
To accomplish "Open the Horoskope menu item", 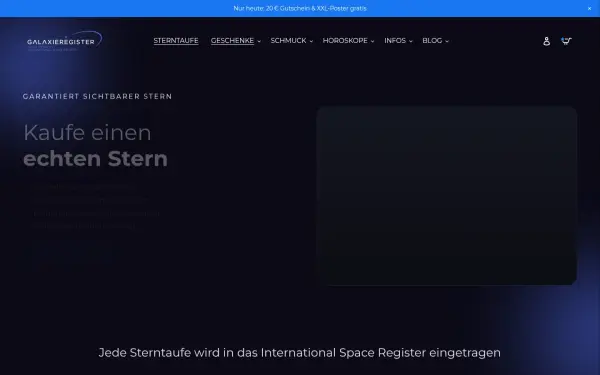I will click(x=345, y=41).
